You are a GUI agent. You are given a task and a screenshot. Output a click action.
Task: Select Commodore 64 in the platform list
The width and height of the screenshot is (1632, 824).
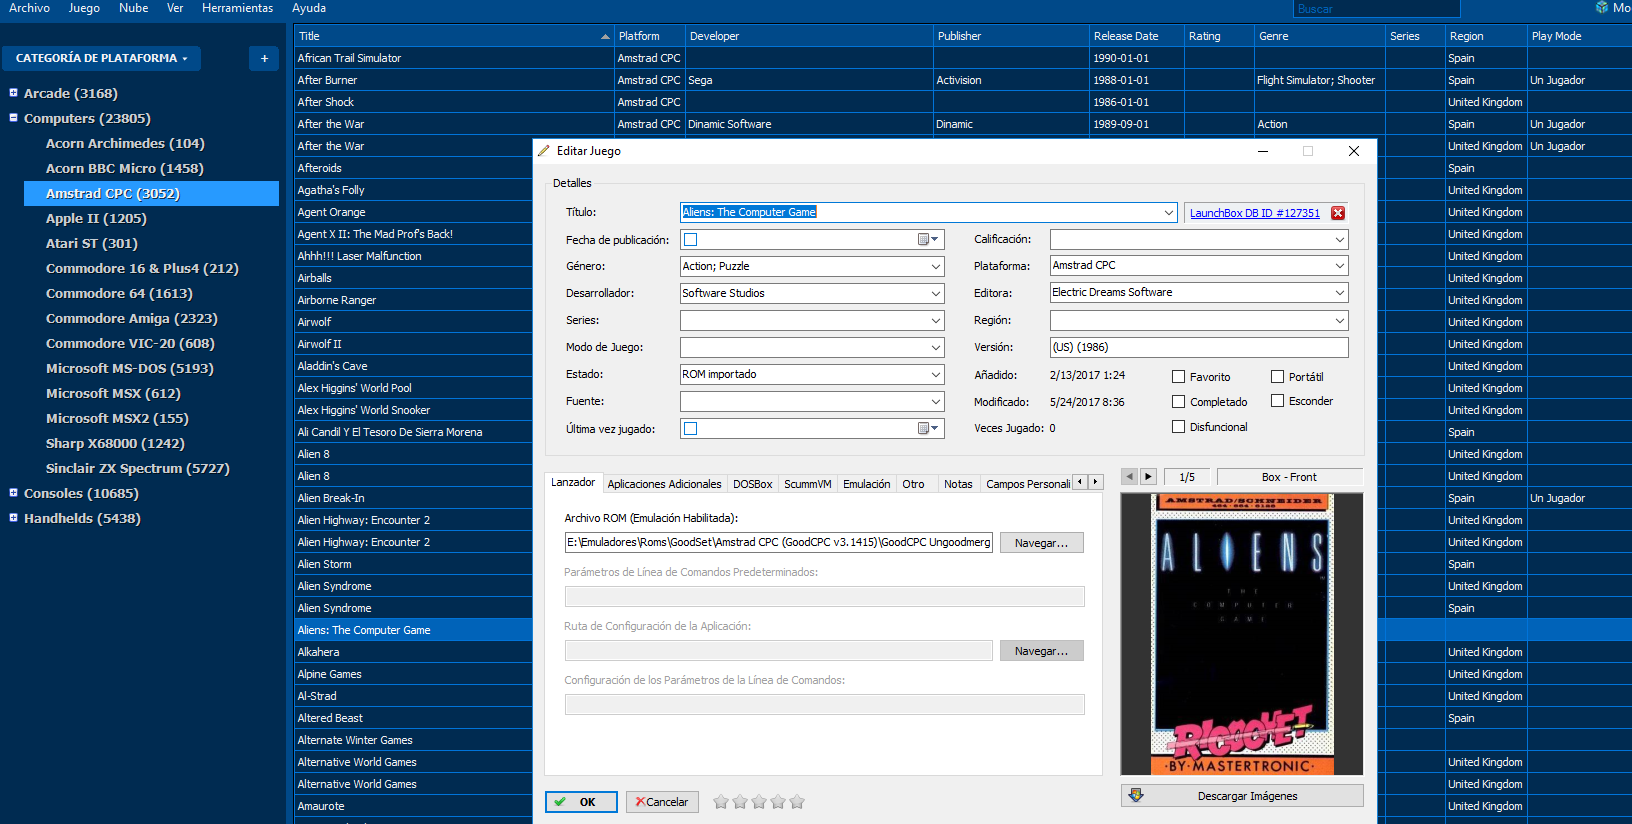pos(119,293)
